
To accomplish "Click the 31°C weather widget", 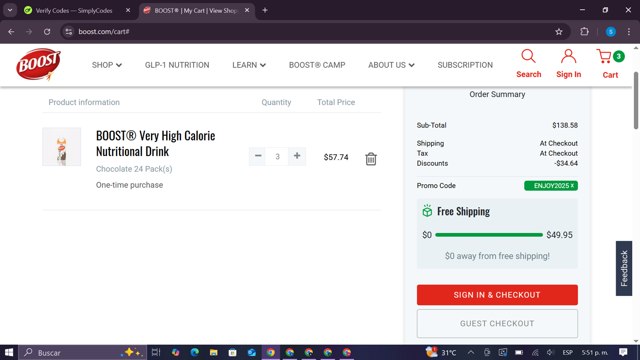I will click(441, 352).
